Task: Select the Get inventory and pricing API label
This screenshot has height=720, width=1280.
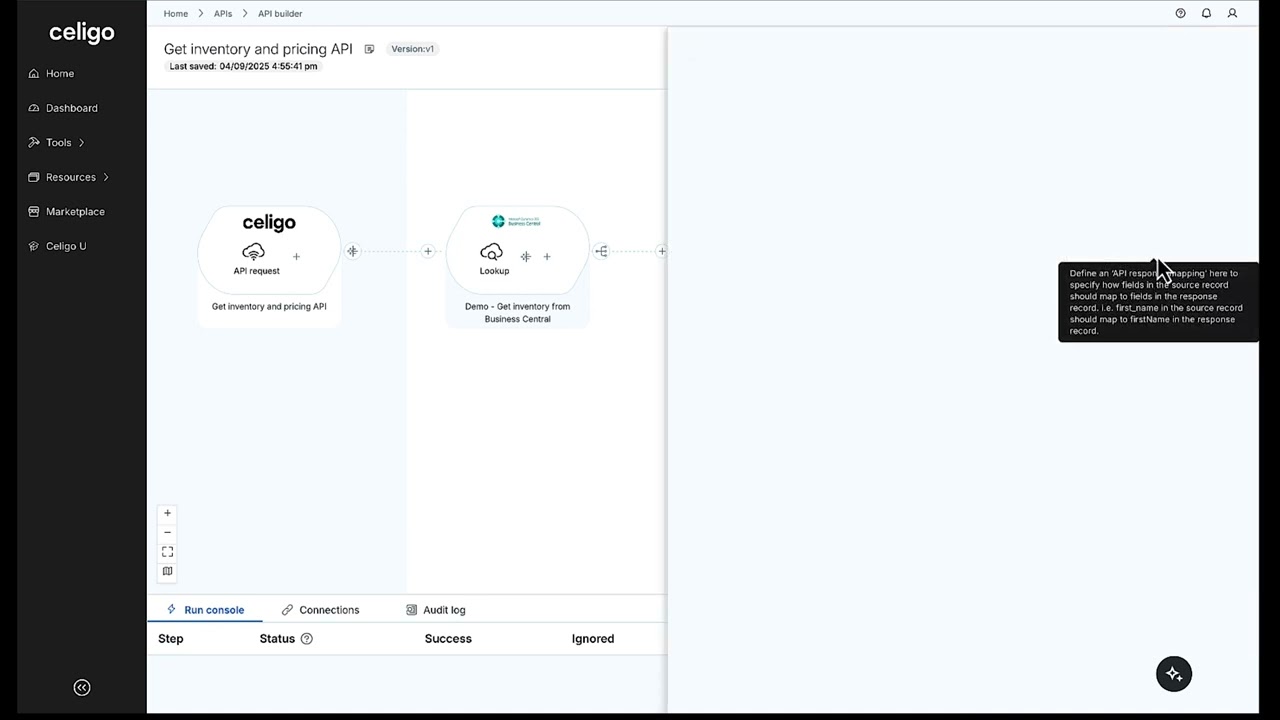Action: pyautogui.click(x=269, y=307)
